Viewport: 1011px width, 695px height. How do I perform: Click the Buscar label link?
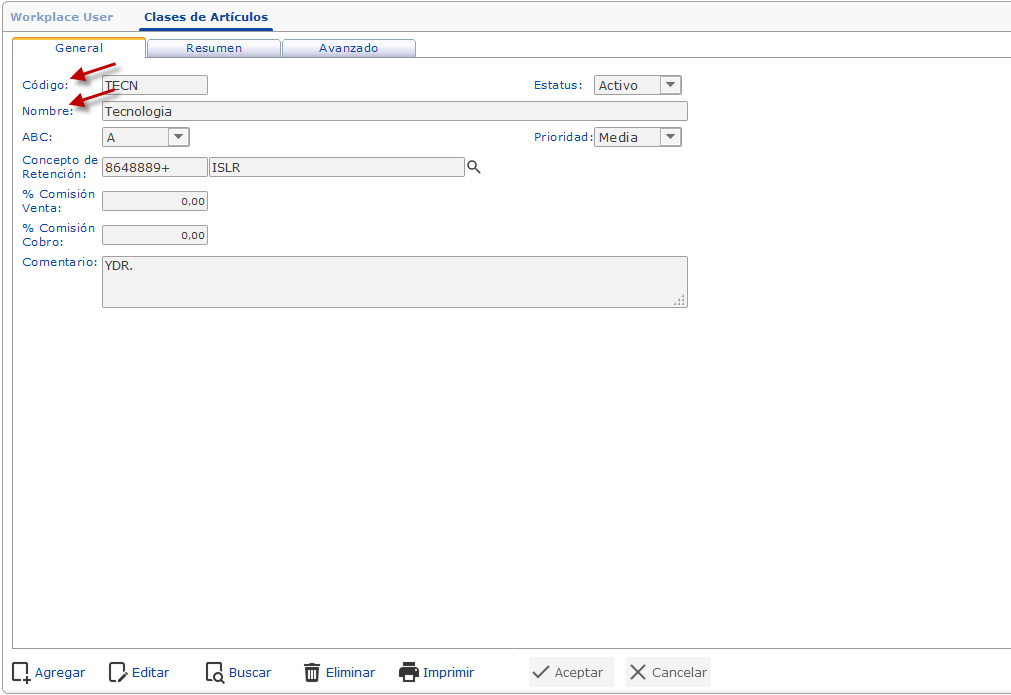(x=250, y=672)
